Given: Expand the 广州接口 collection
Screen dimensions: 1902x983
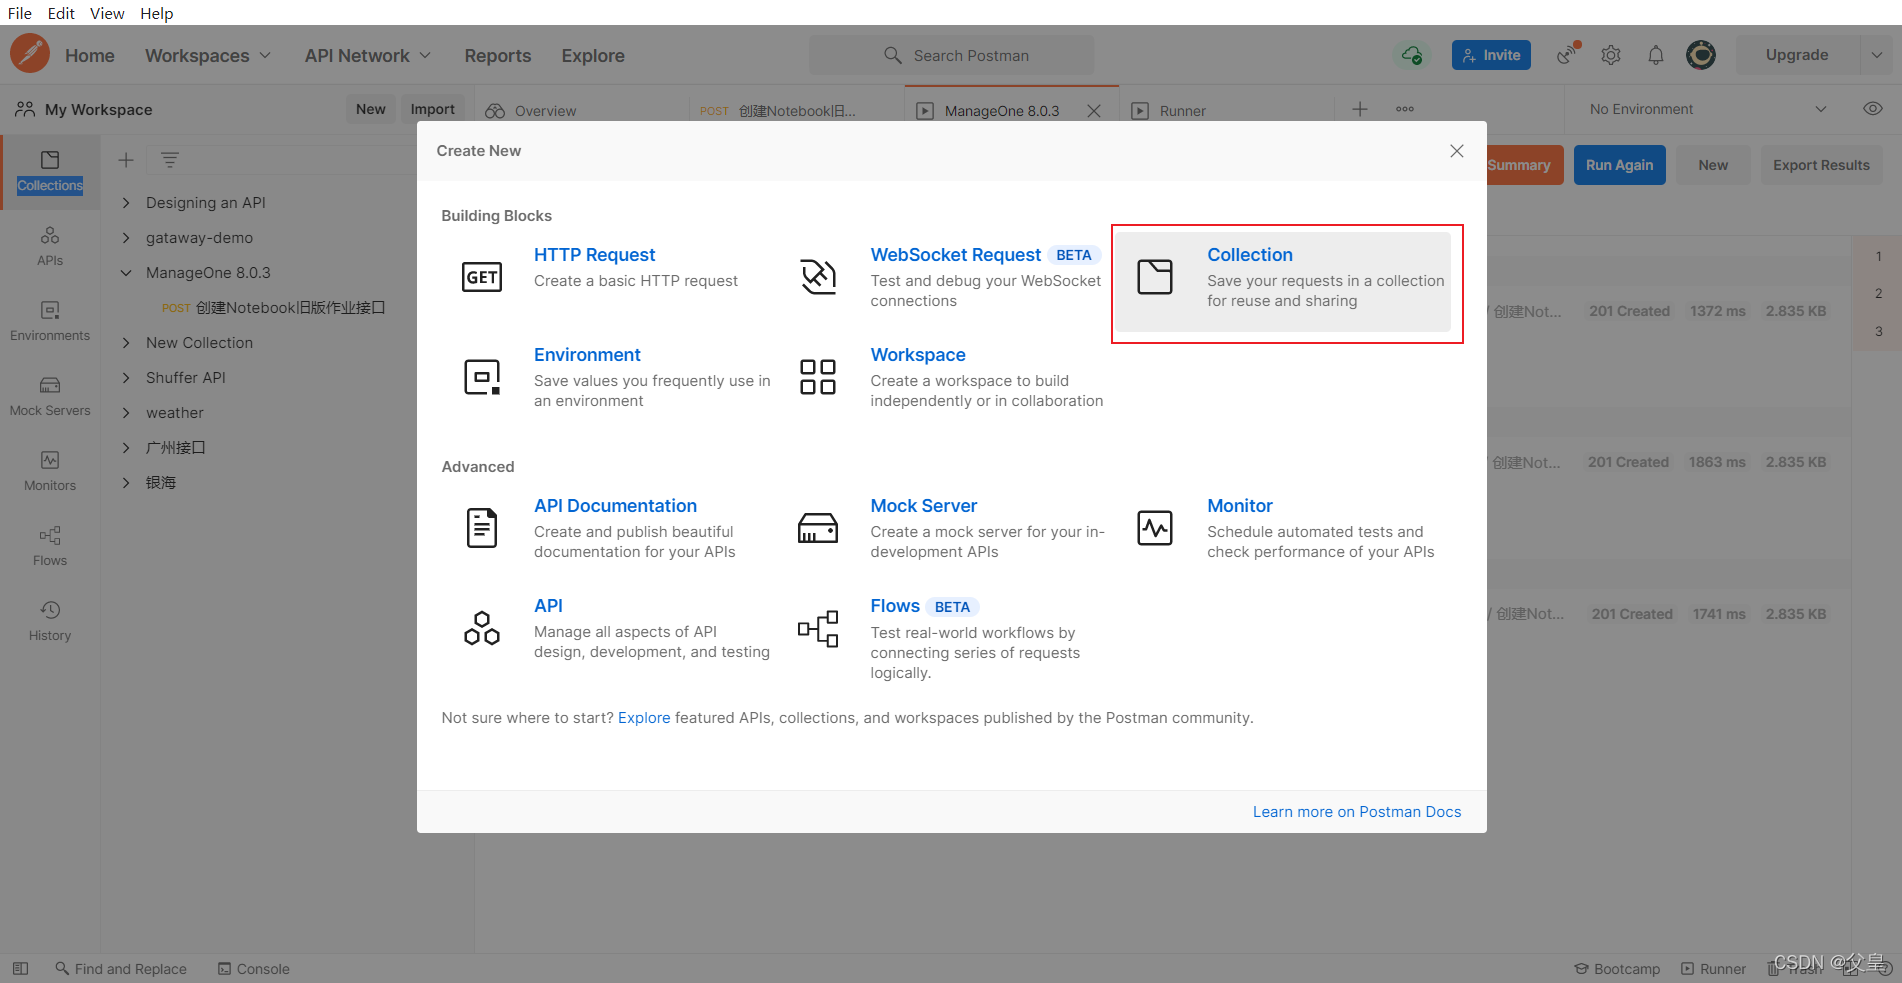Looking at the screenshot, I should coord(126,448).
